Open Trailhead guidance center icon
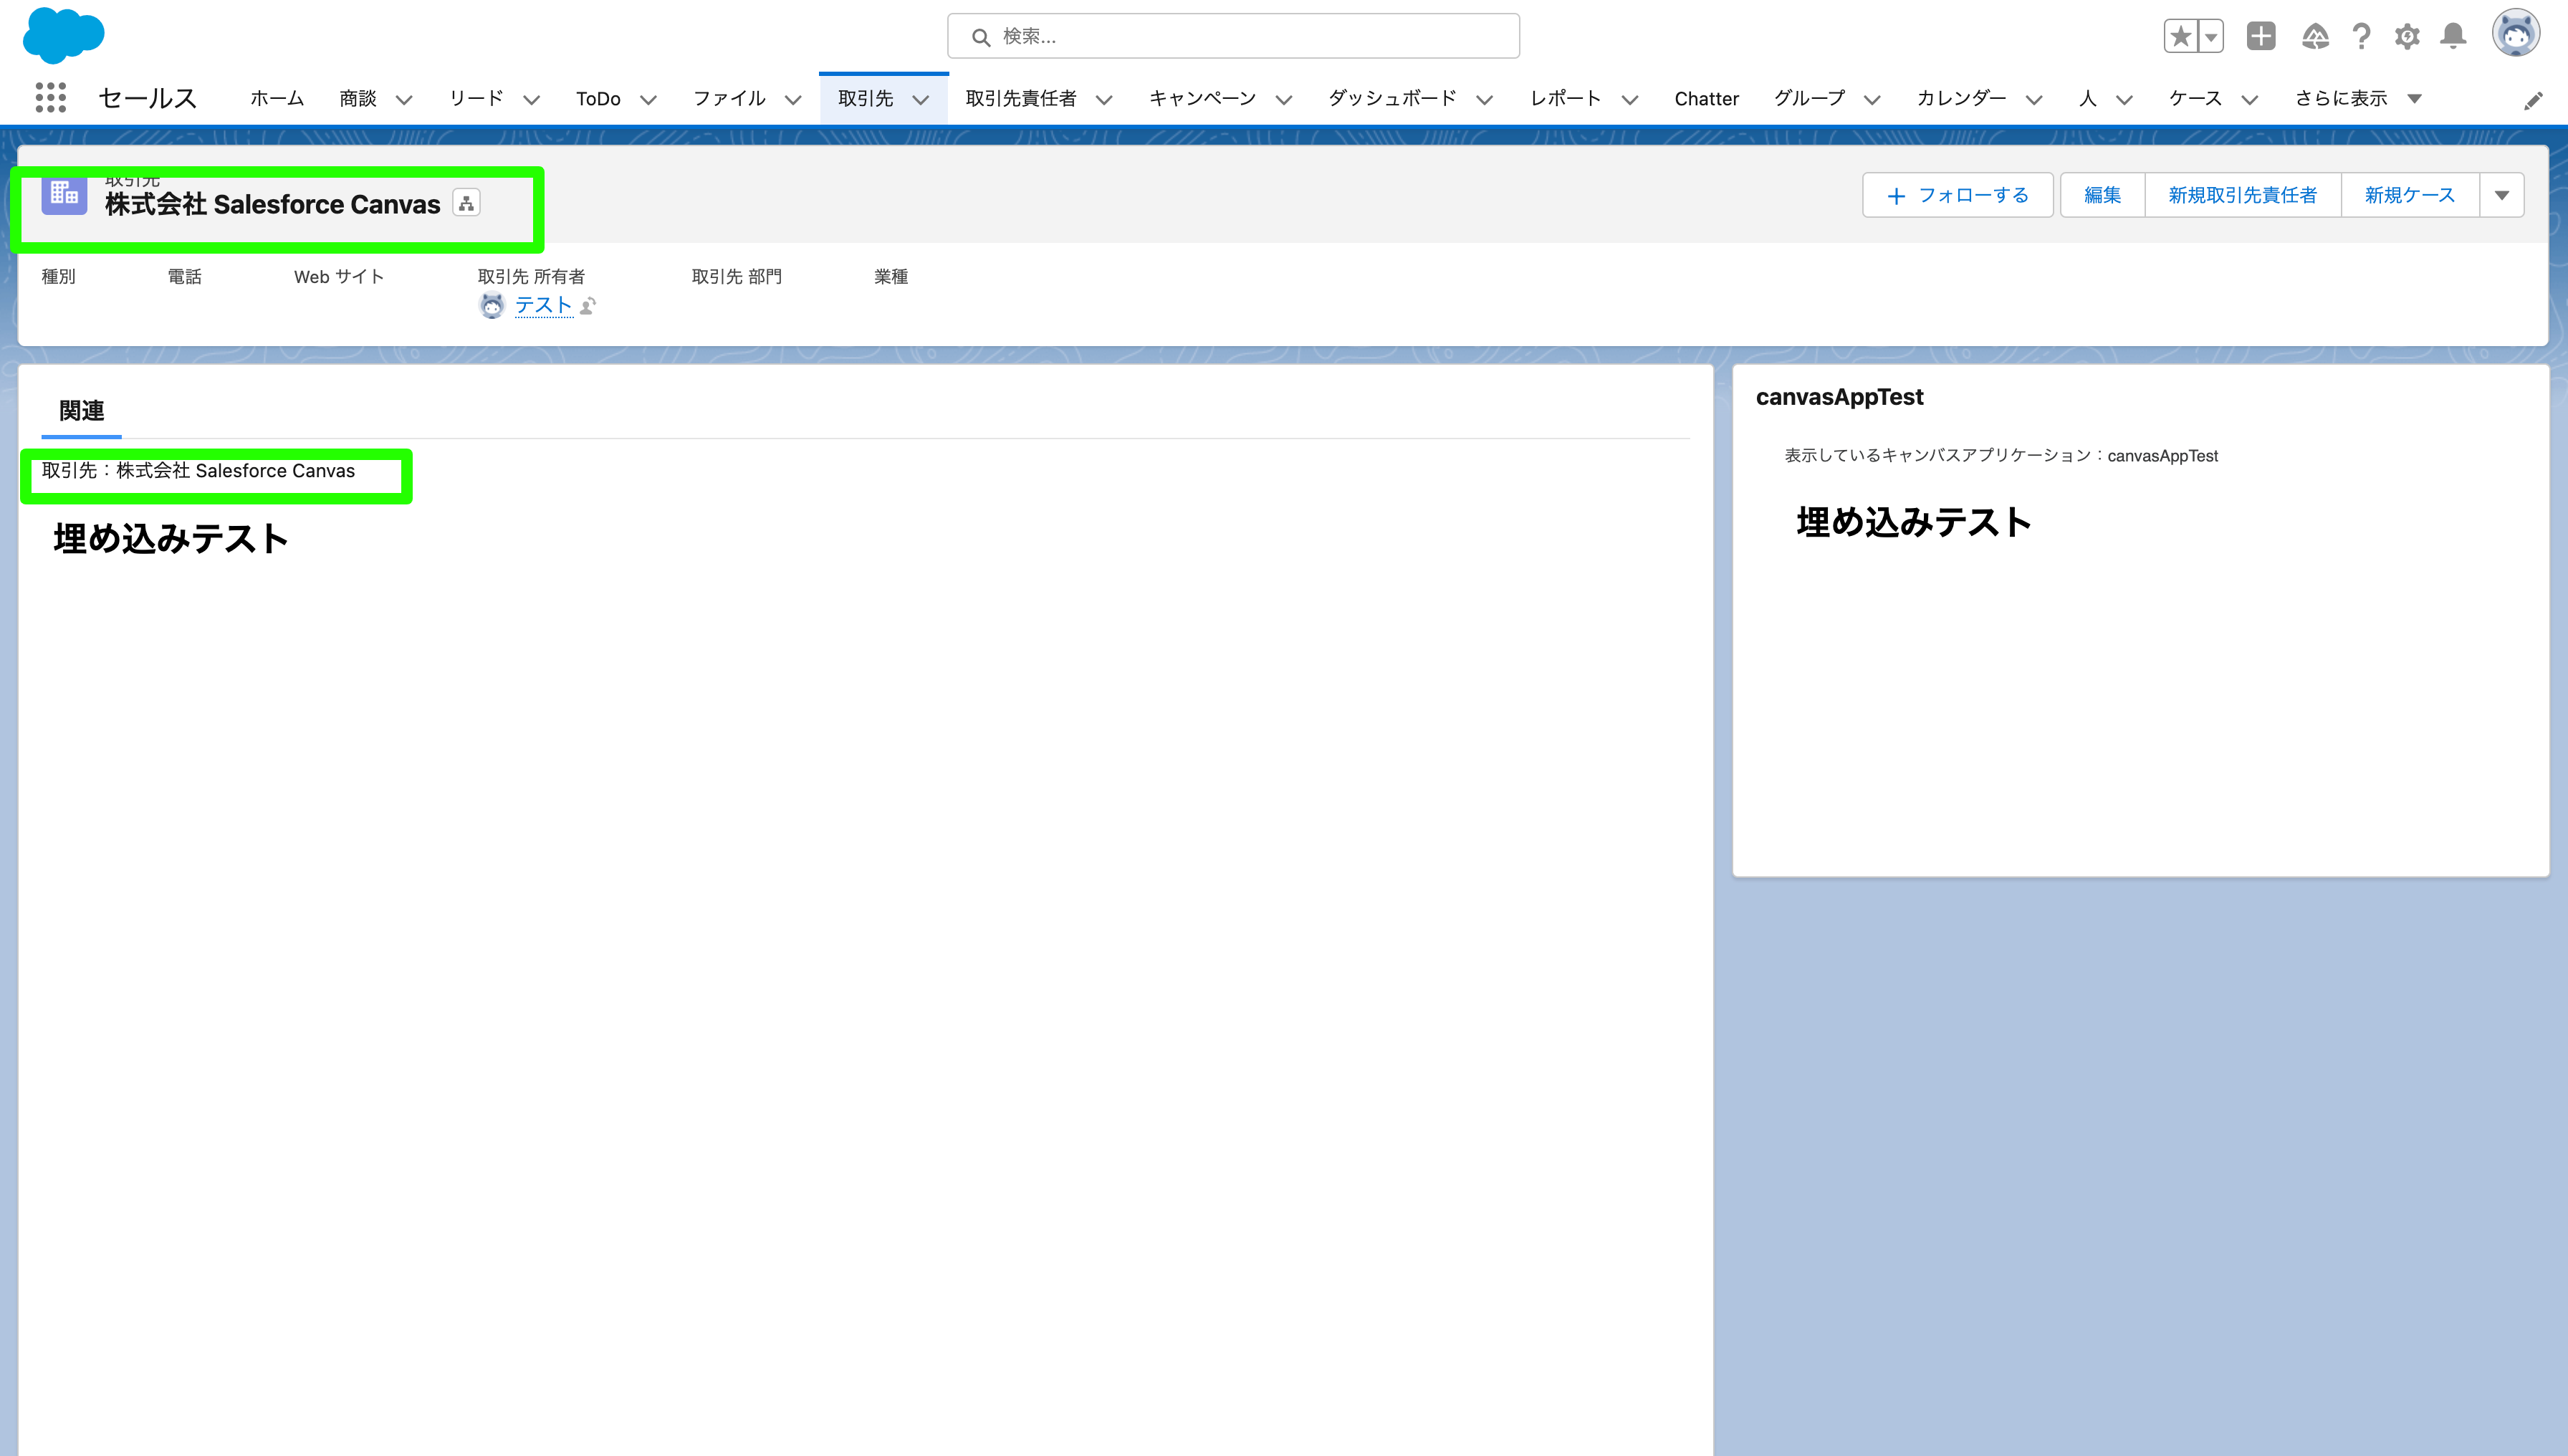The height and width of the screenshot is (1456, 2568). pyautogui.click(x=2316, y=36)
